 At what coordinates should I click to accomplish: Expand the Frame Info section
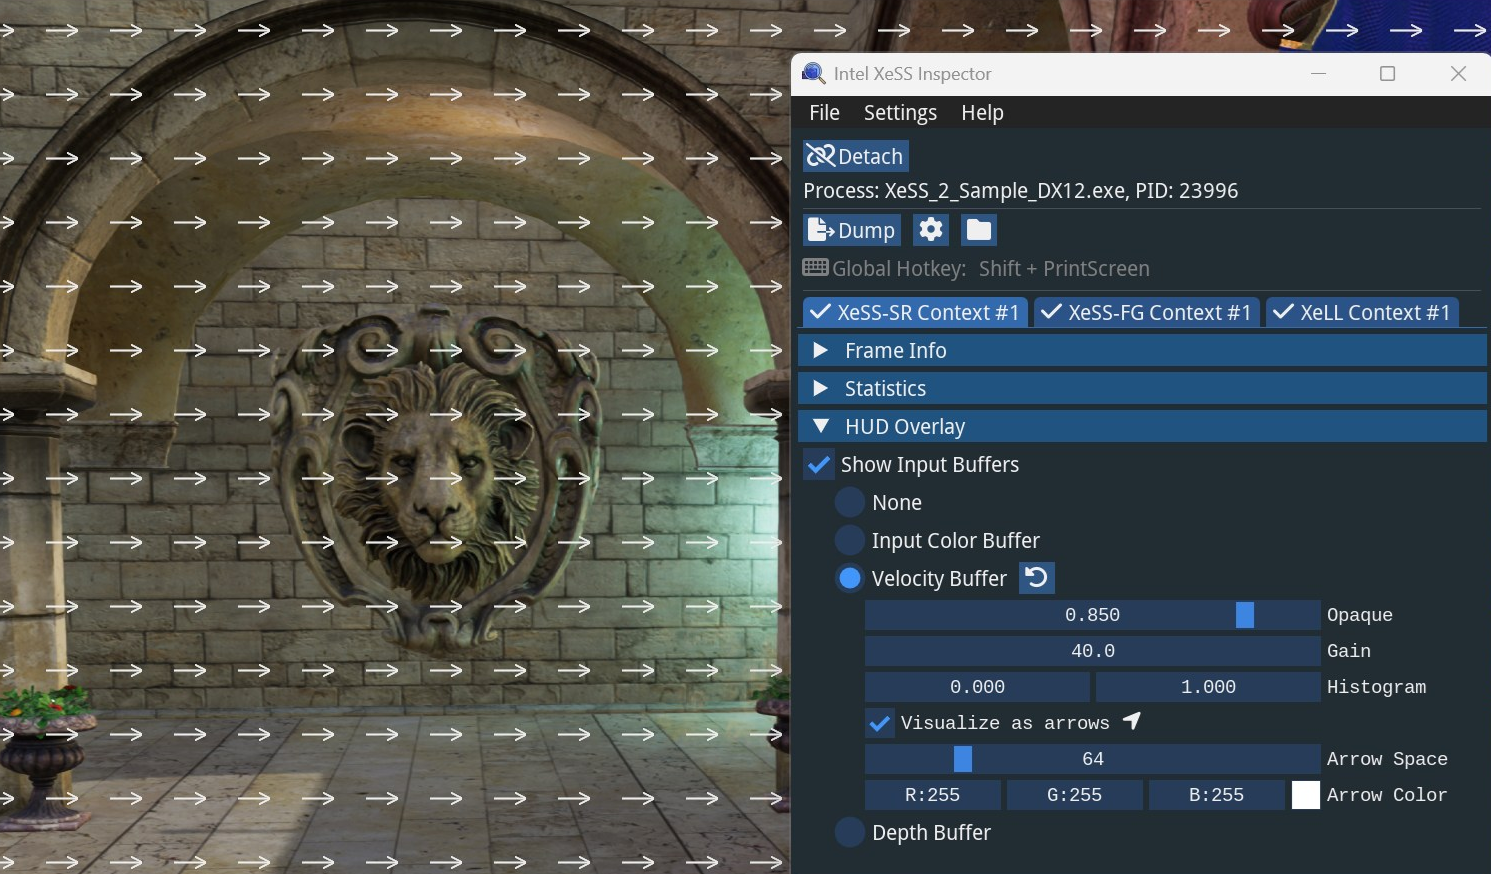(1142, 350)
